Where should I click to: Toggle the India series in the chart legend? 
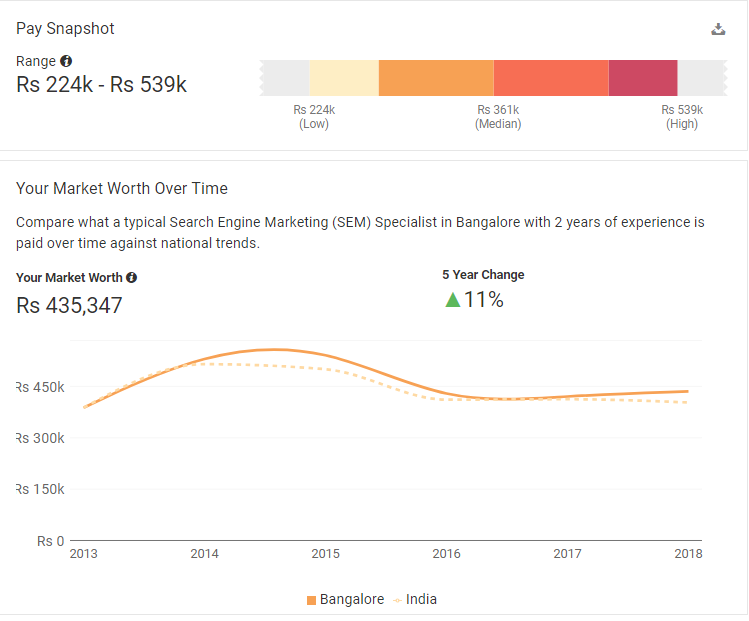click(x=415, y=600)
